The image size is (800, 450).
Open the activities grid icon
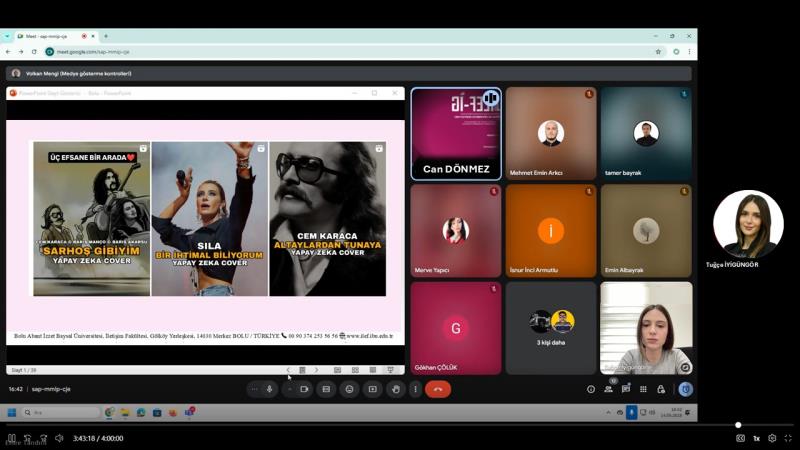pyautogui.click(x=643, y=389)
